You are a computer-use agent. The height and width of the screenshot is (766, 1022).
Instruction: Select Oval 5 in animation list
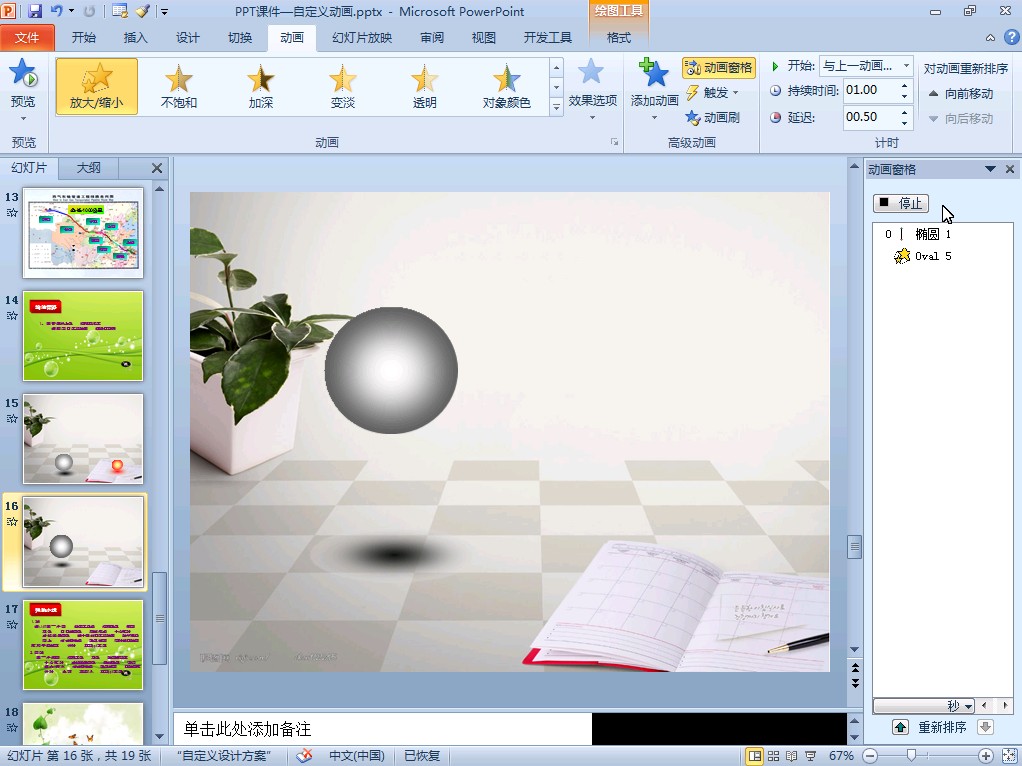point(932,256)
